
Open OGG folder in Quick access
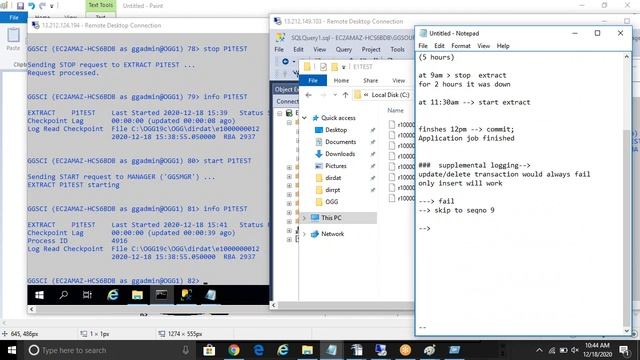coord(331,202)
